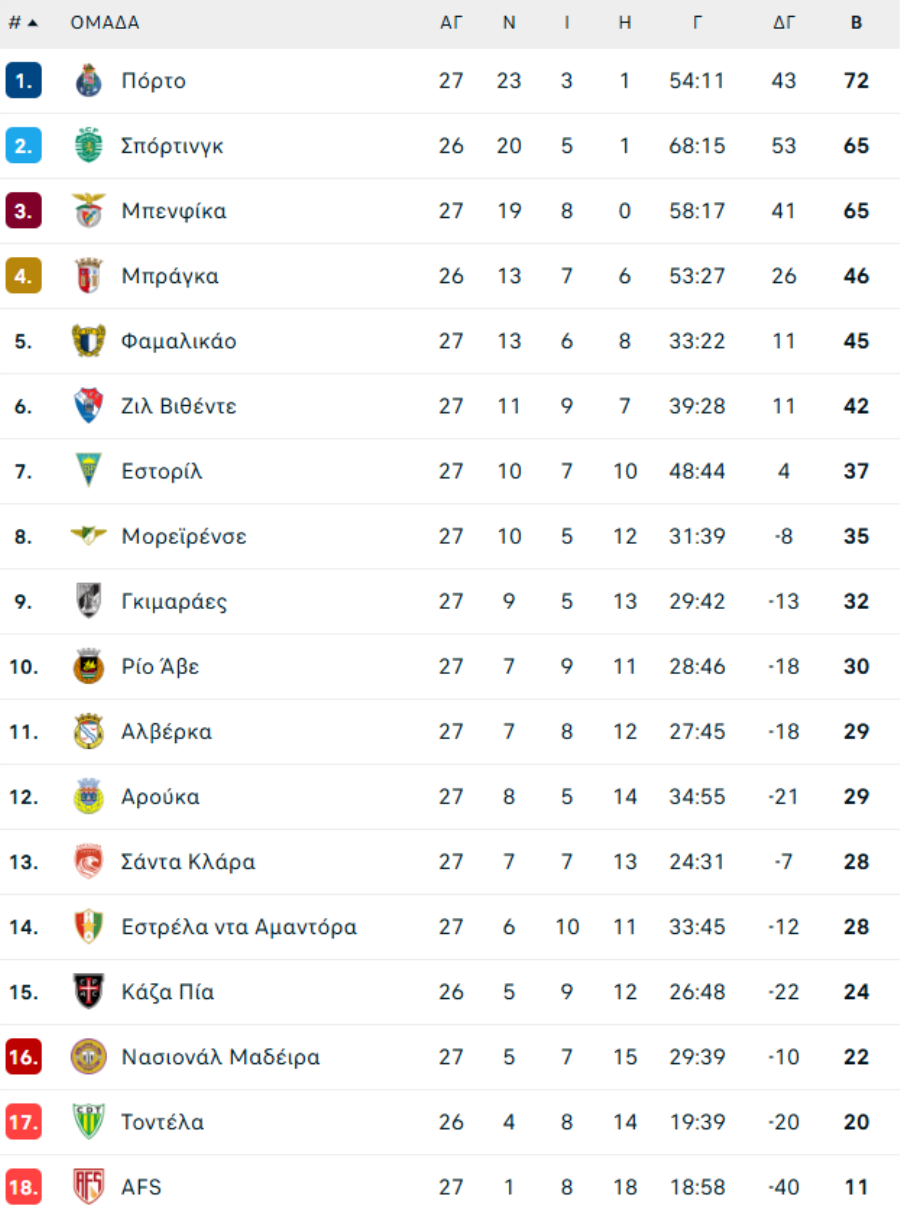Viewport: 900px width, 1215px height.
Task: Open the Πόρτο team link
Action: pyautogui.click(x=153, y=81)
